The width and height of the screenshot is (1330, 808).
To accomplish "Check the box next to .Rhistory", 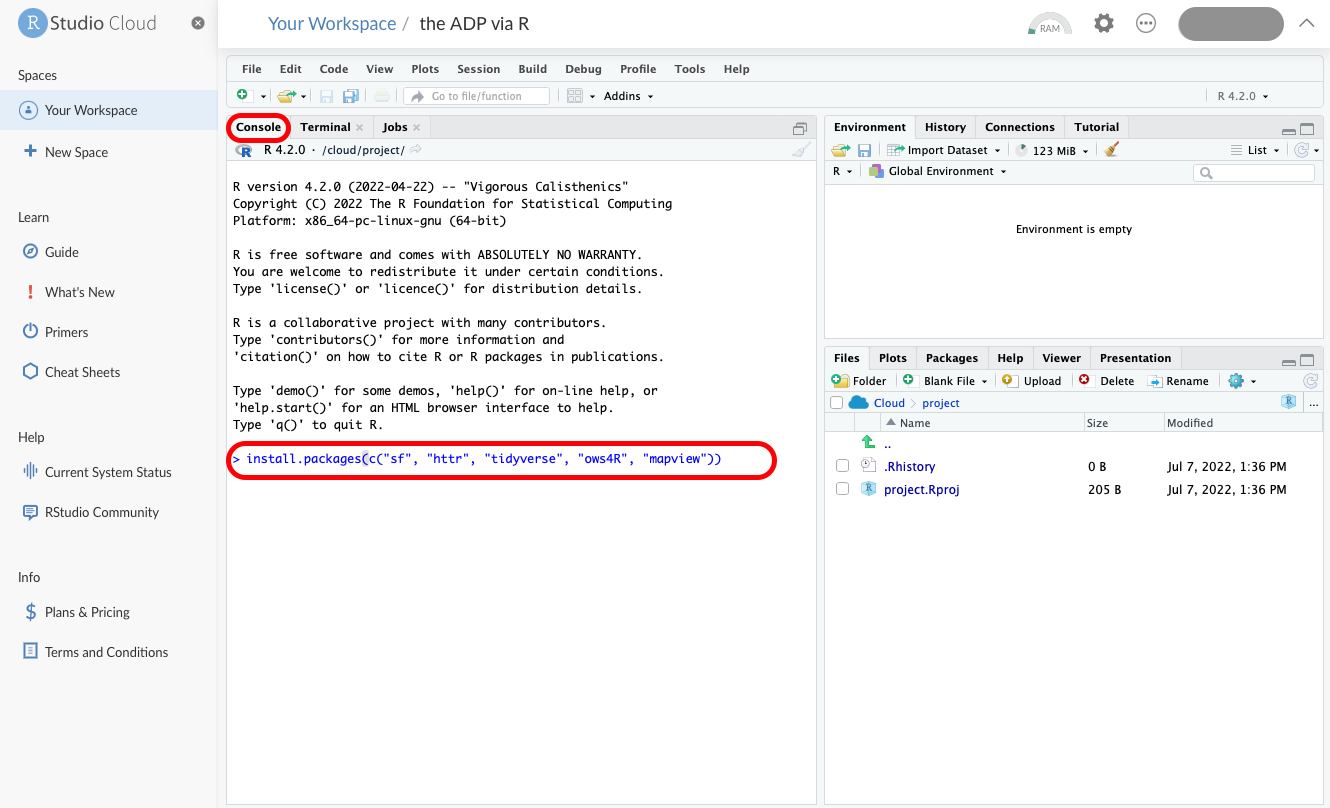I will point(842,466).
